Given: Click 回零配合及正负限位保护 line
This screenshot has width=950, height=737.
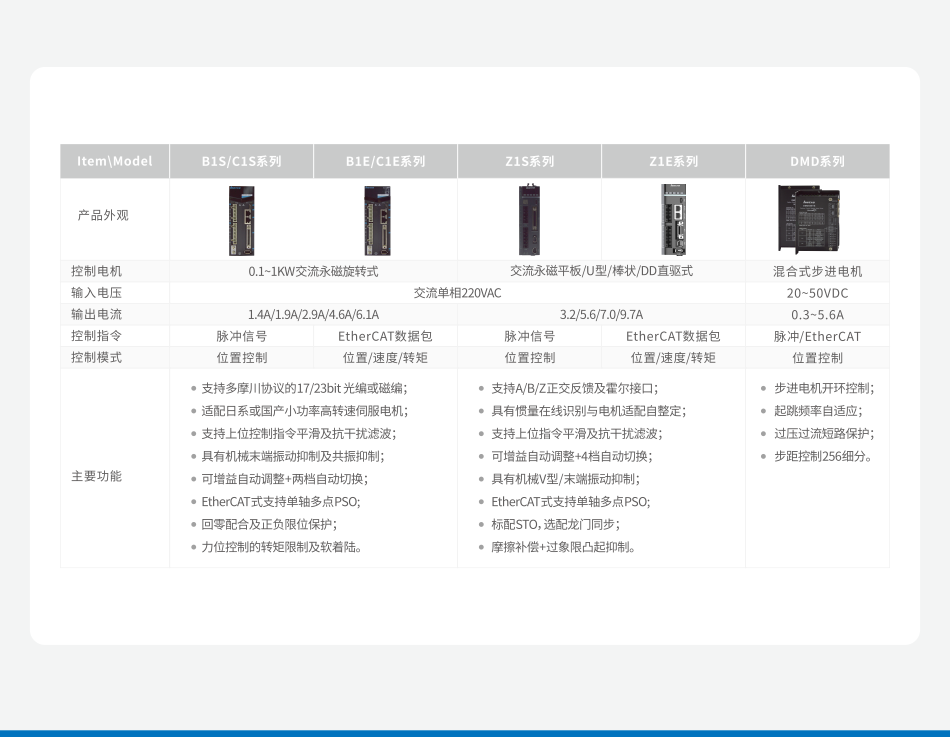Looking at the screenshot, I should [x=270, y=525].
